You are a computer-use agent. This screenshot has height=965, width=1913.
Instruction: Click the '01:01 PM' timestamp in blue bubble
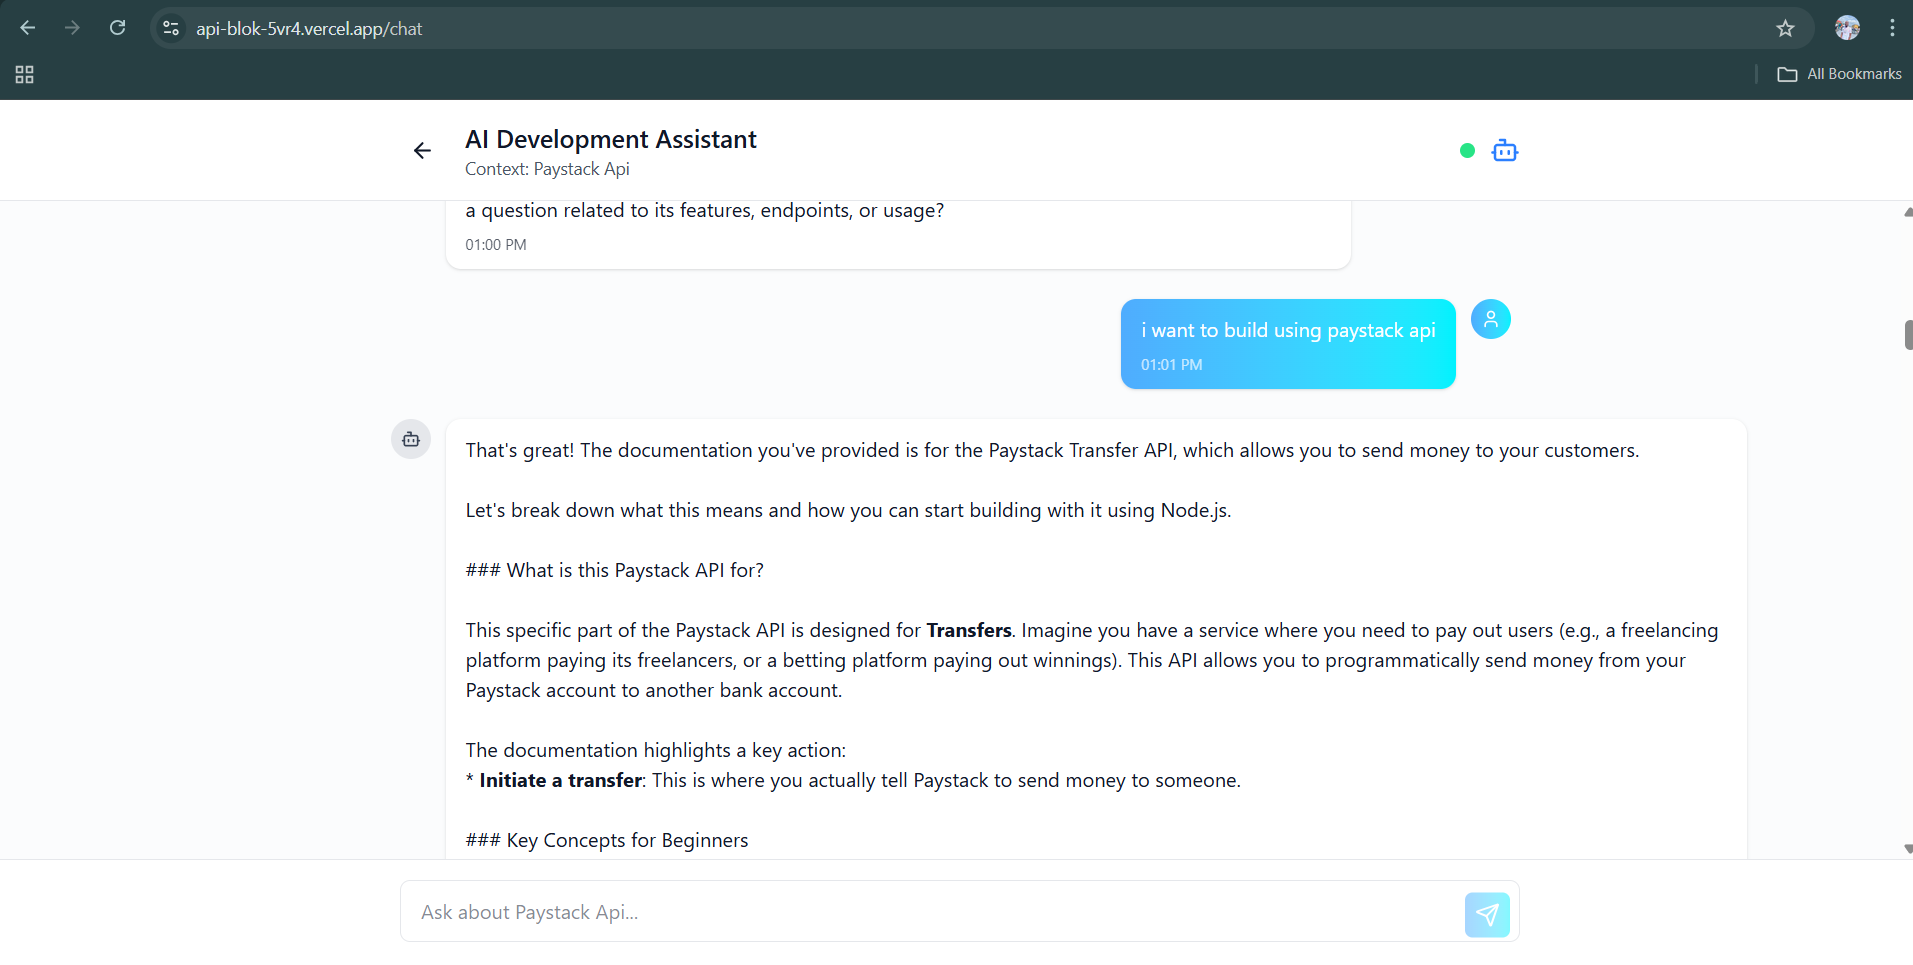[x=1172, y=365]
